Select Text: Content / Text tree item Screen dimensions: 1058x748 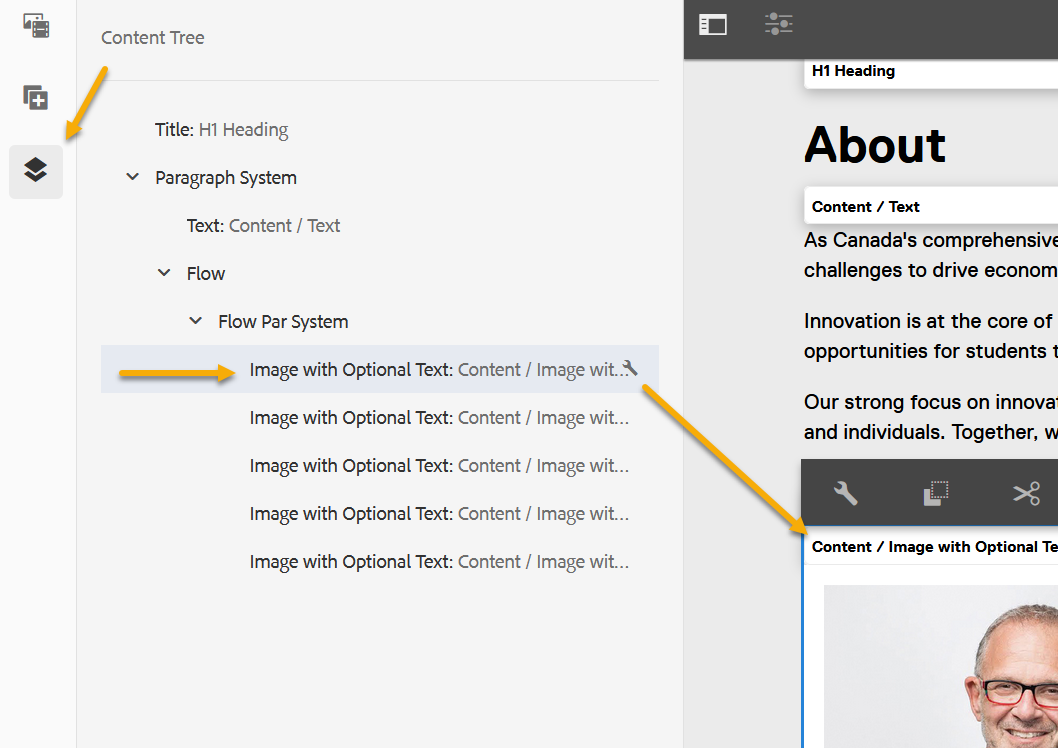(263, 226)
